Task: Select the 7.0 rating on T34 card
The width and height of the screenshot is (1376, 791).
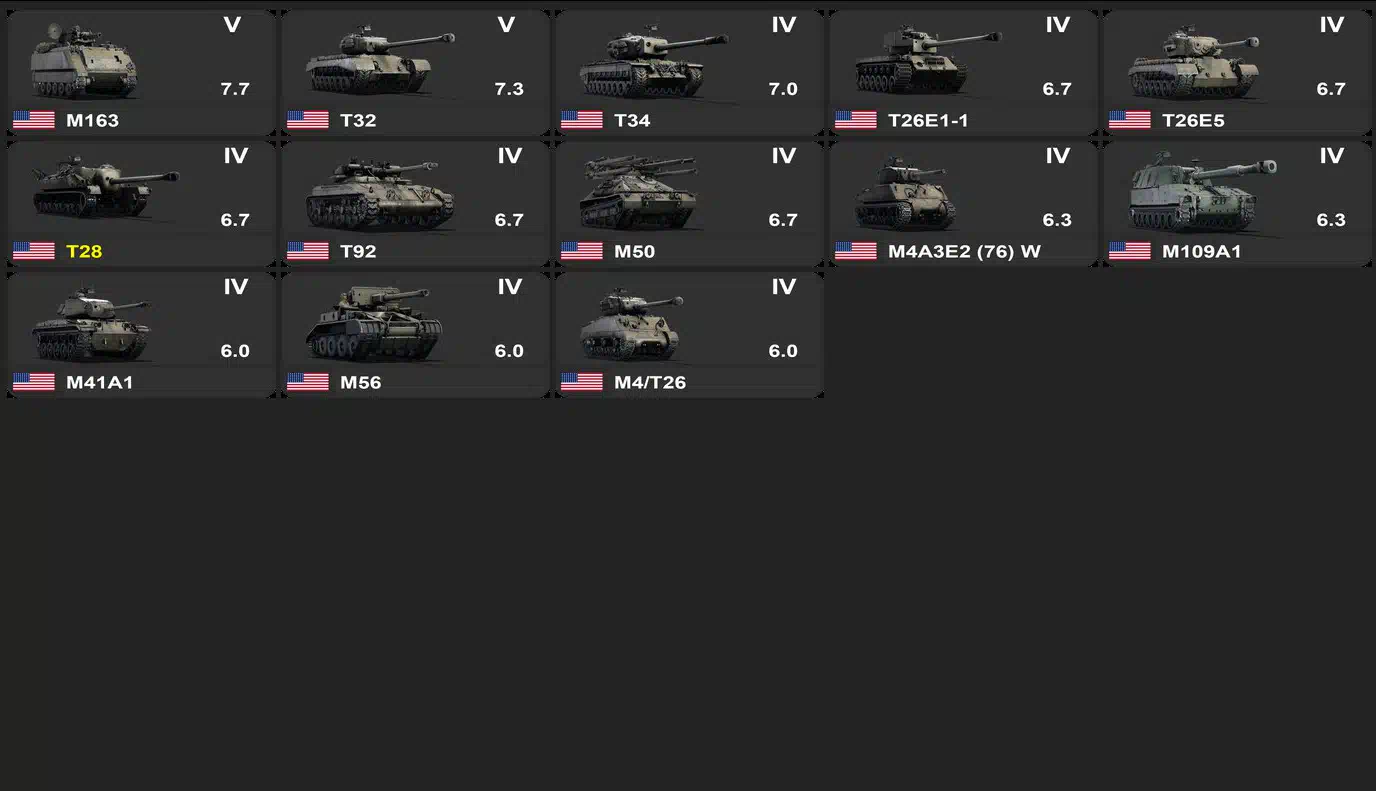Action: coord(783,89)
